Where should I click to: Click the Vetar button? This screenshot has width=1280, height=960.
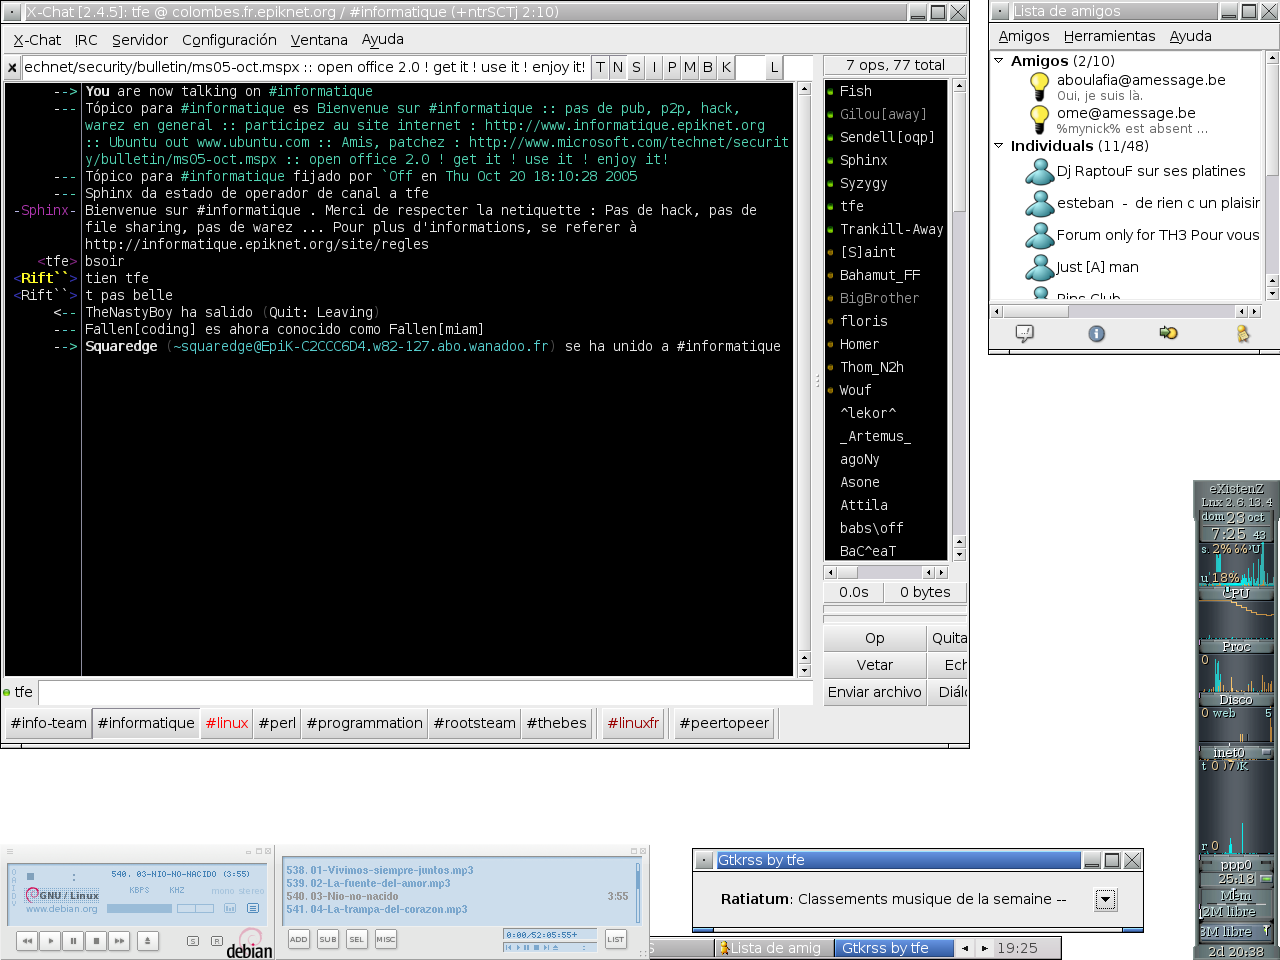[875, 665]
